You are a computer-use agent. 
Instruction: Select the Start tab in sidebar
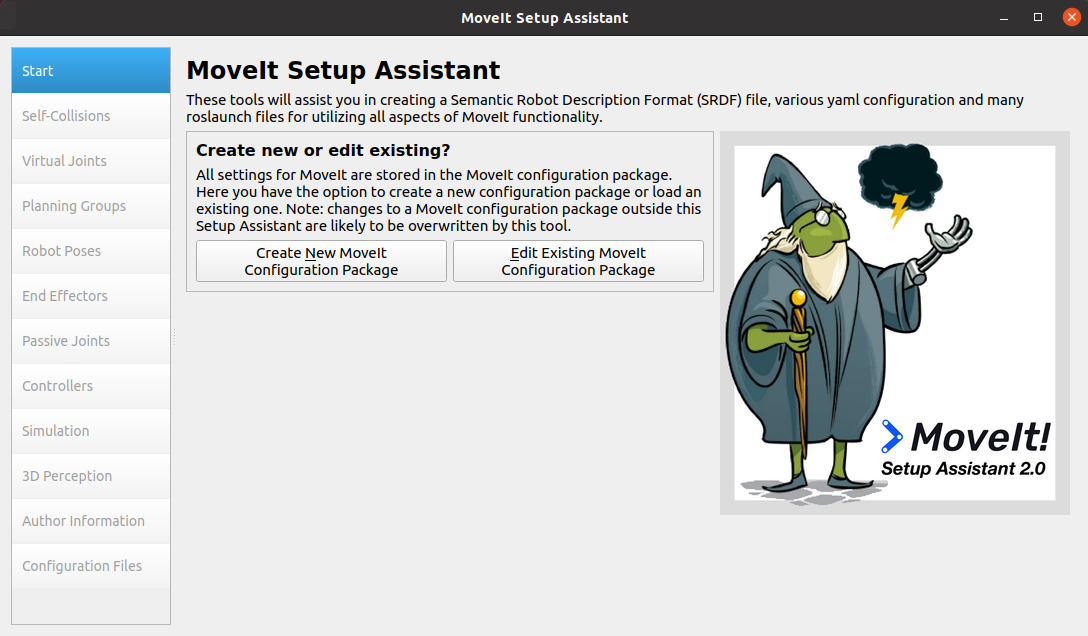[x=91, y=71]
